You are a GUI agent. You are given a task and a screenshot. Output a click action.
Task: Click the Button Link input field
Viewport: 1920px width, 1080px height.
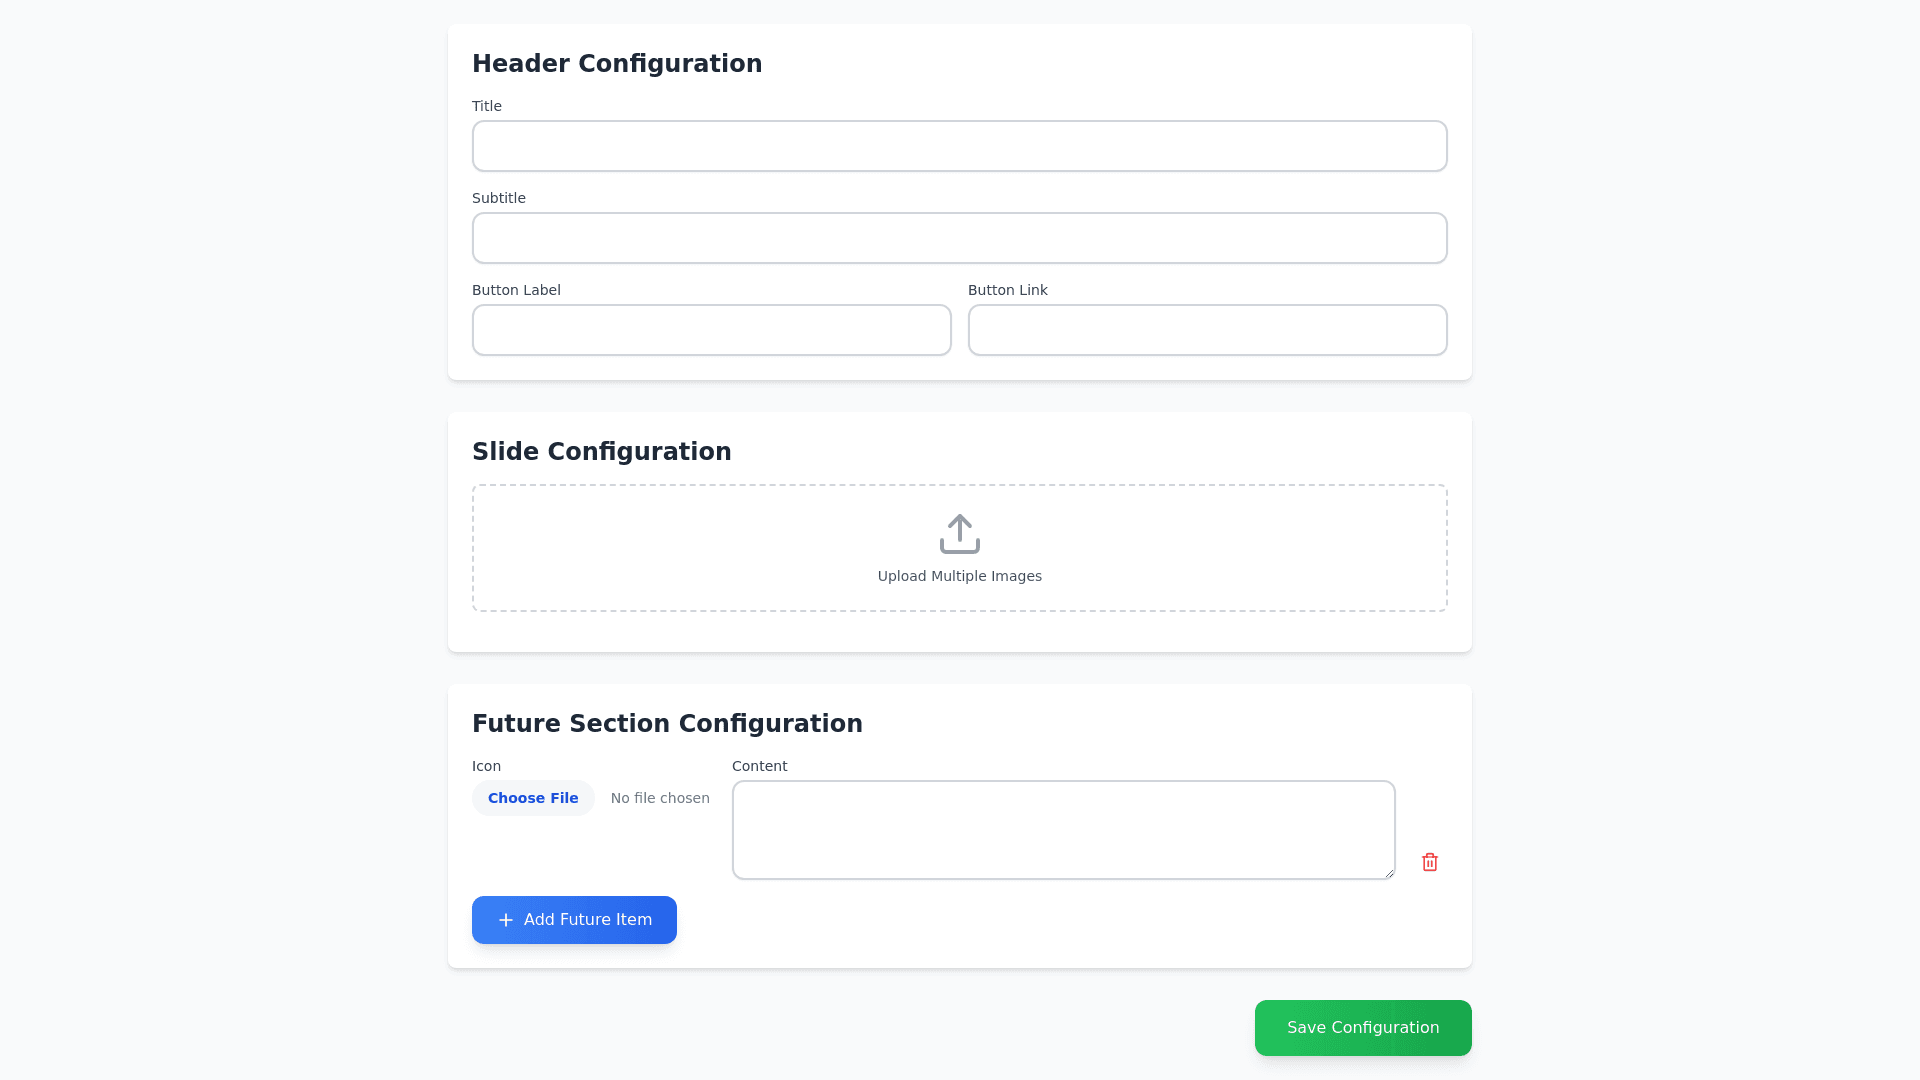click(x=1207, y=330)
